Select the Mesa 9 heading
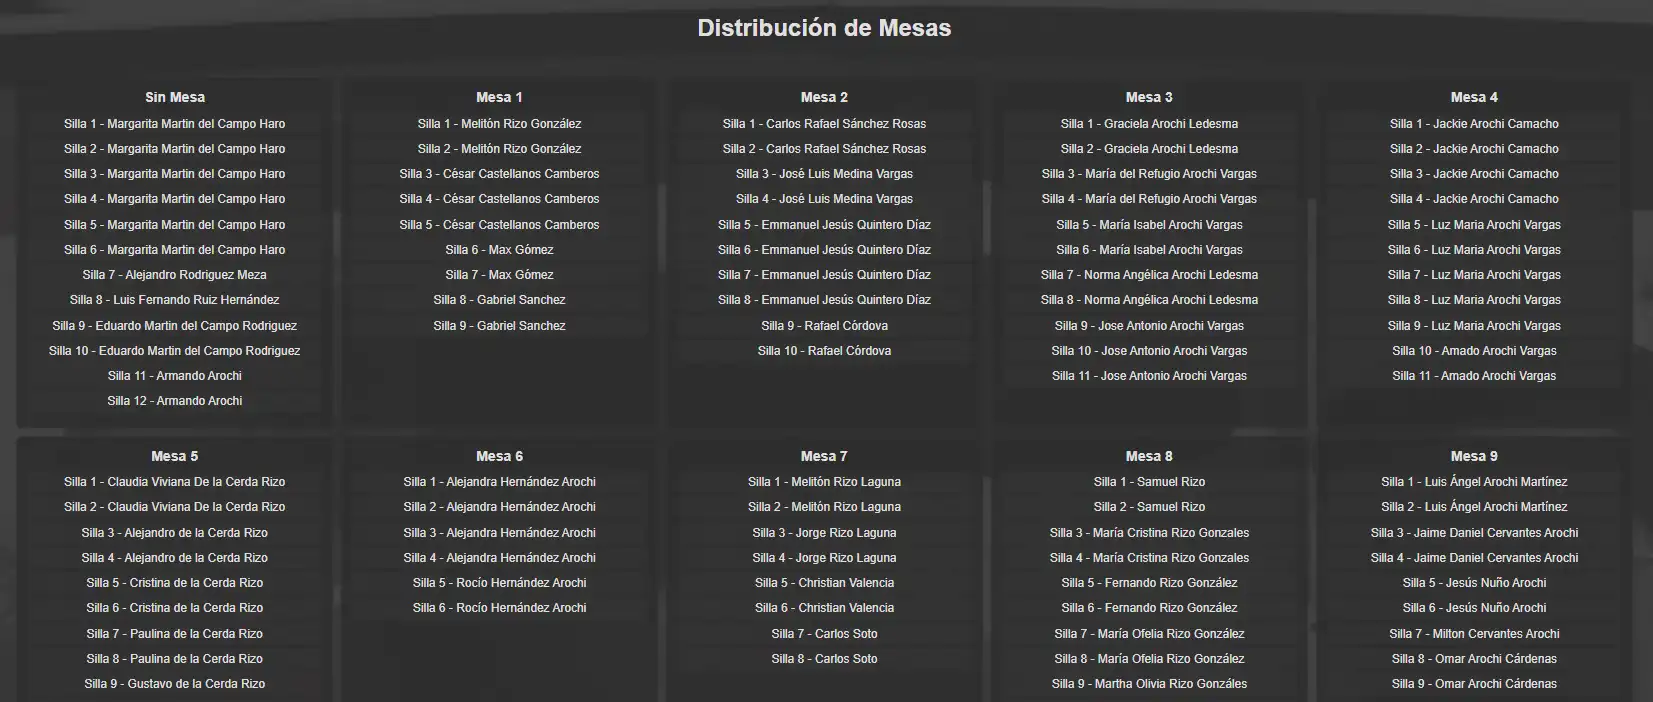Viewport: 1653px width, 702px height. click(1474, 456)
